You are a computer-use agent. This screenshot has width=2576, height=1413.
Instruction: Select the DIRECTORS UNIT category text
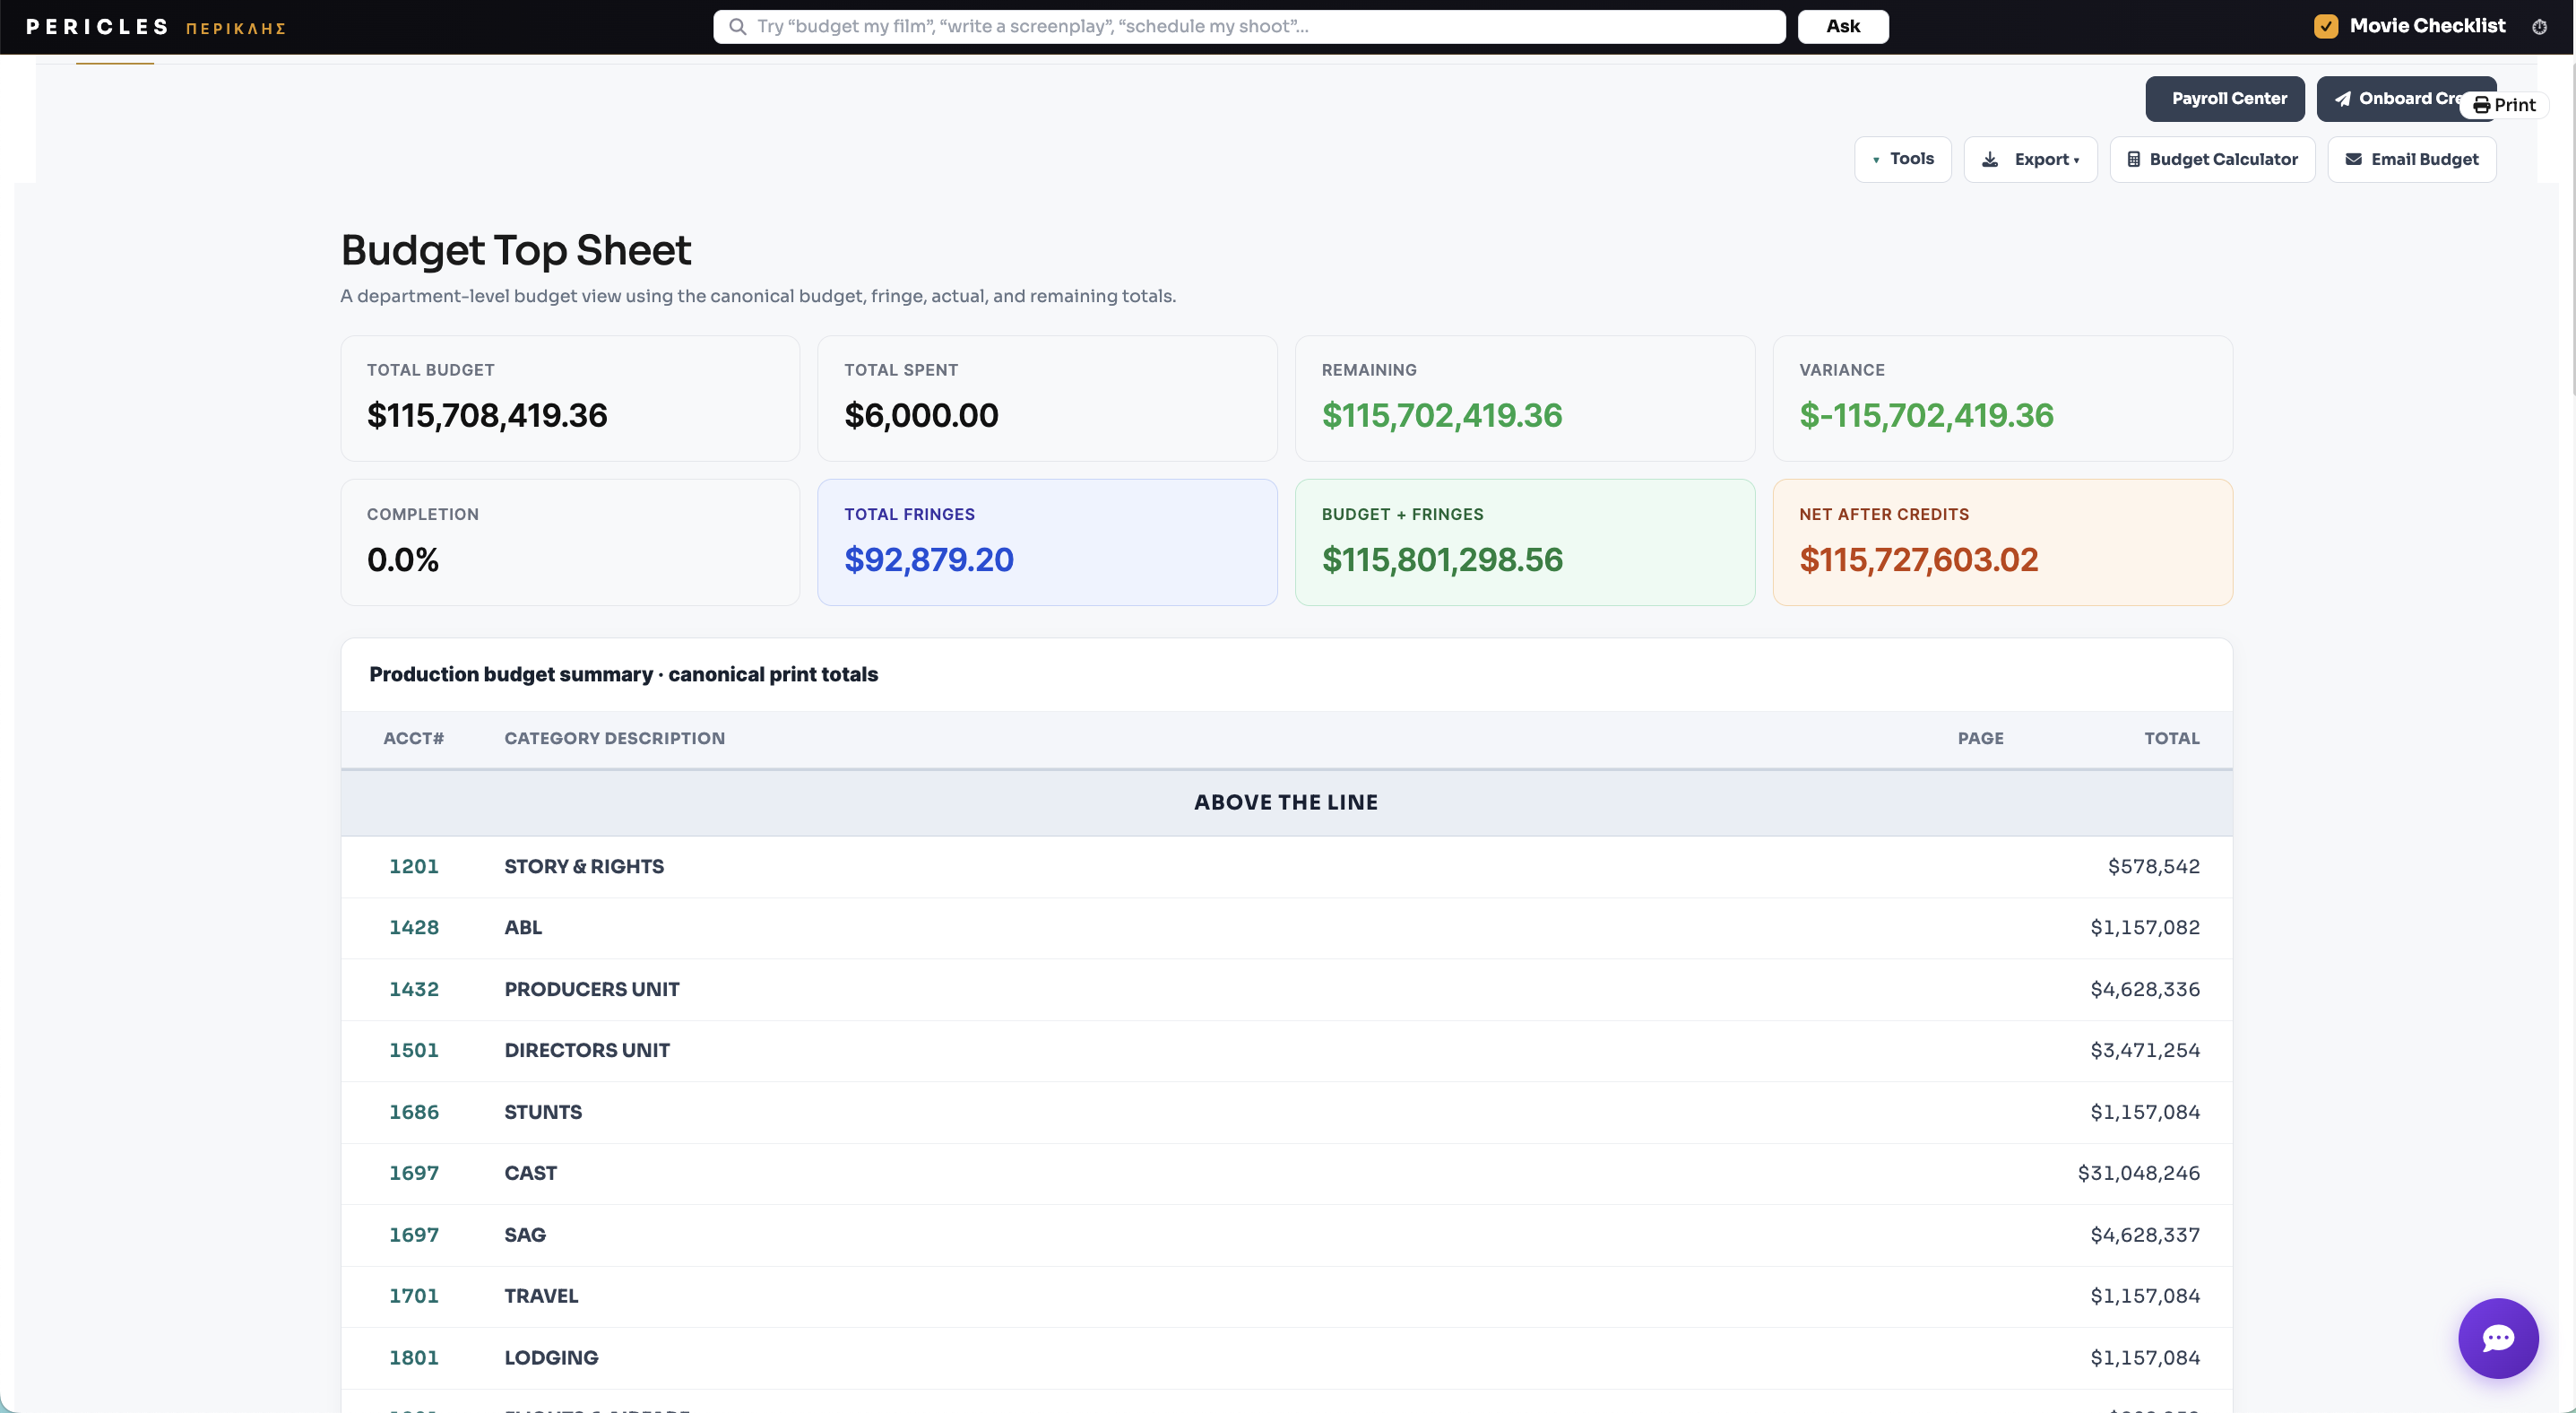tap(587, 1050)
